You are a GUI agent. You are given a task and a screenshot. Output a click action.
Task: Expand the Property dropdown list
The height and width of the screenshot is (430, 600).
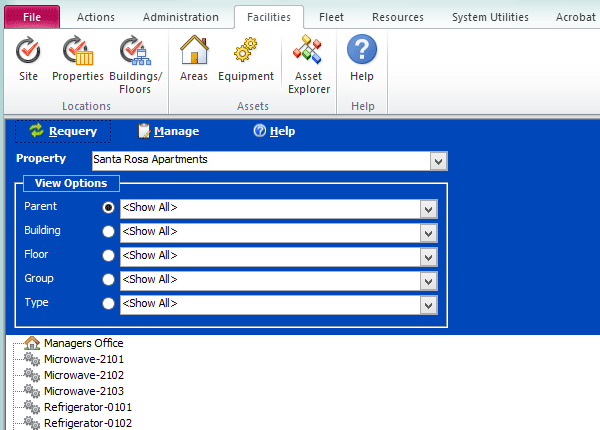click(437, 160)
